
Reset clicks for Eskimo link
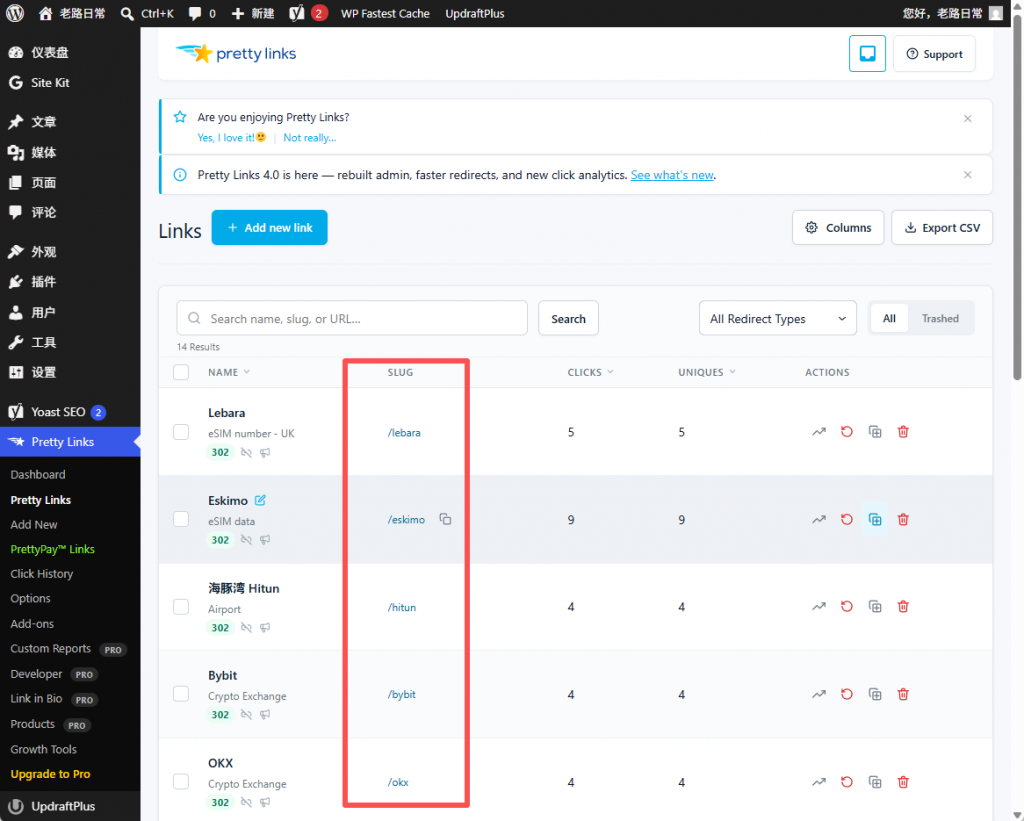847,519
